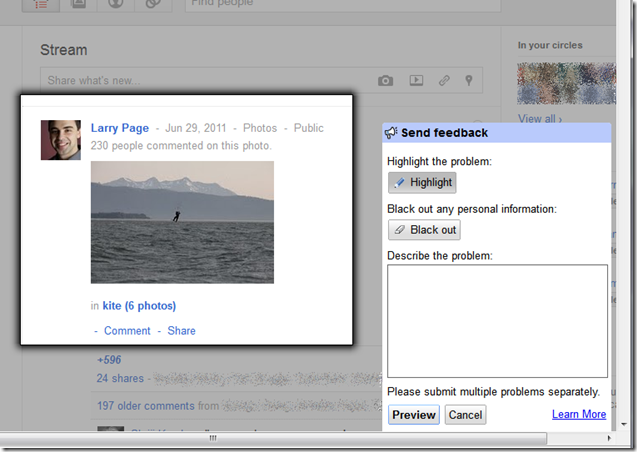
Task: Click the location pin icon in share box
Action: click(468, 81)
